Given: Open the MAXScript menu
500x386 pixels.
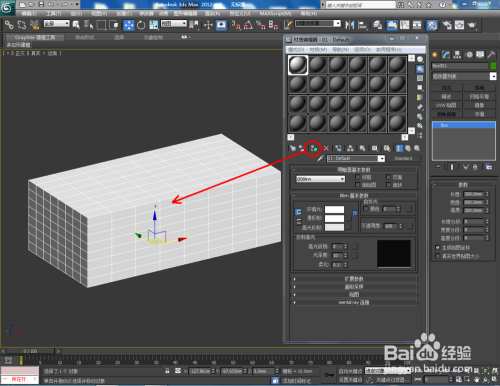Looking at the screenshot, I should pyautogui.click(x=275, y=14).
